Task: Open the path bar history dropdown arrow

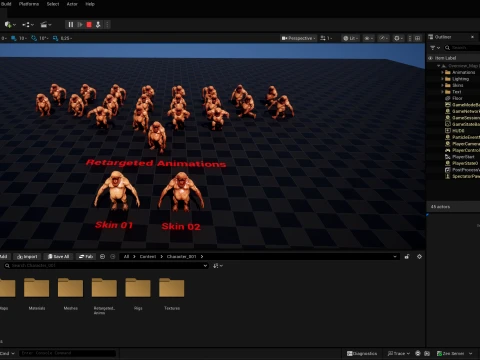Action: click(x=395, y=257)
